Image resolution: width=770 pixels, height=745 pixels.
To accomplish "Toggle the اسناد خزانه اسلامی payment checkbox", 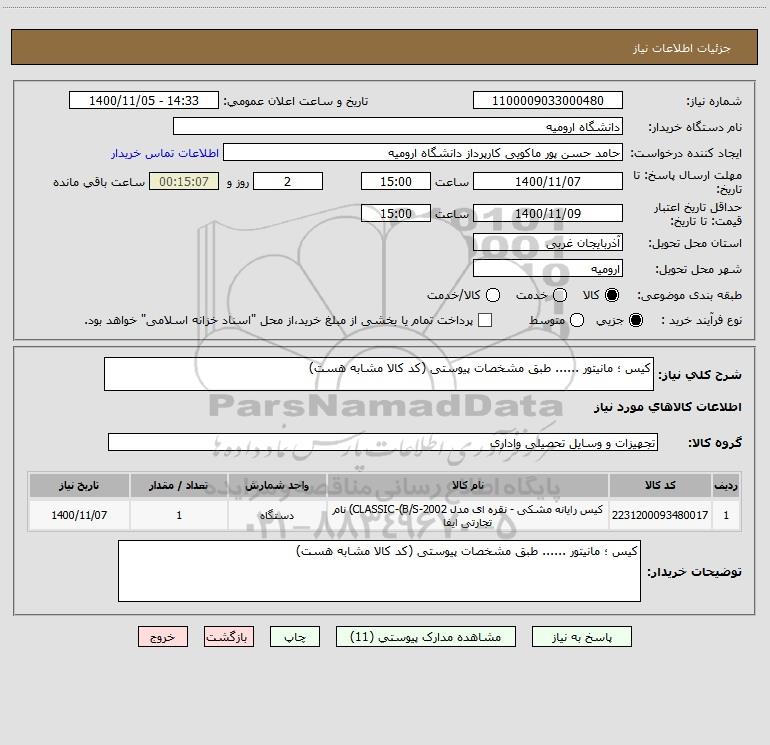I will pos(485,320).
